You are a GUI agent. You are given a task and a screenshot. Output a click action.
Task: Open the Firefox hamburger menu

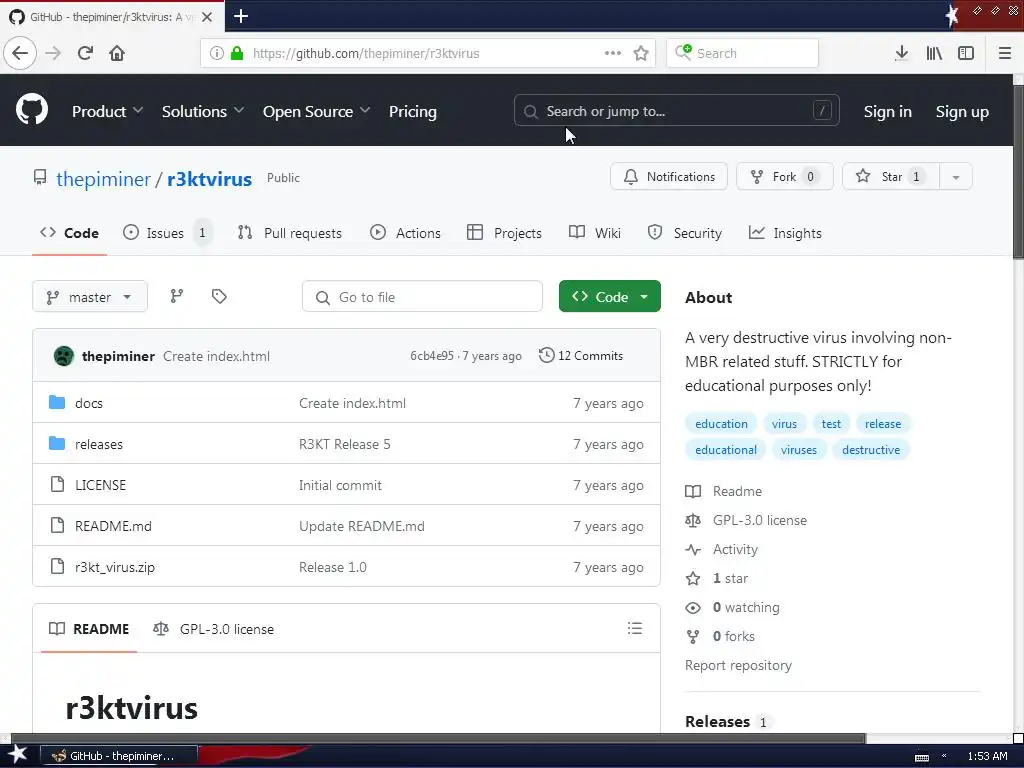1005,53
